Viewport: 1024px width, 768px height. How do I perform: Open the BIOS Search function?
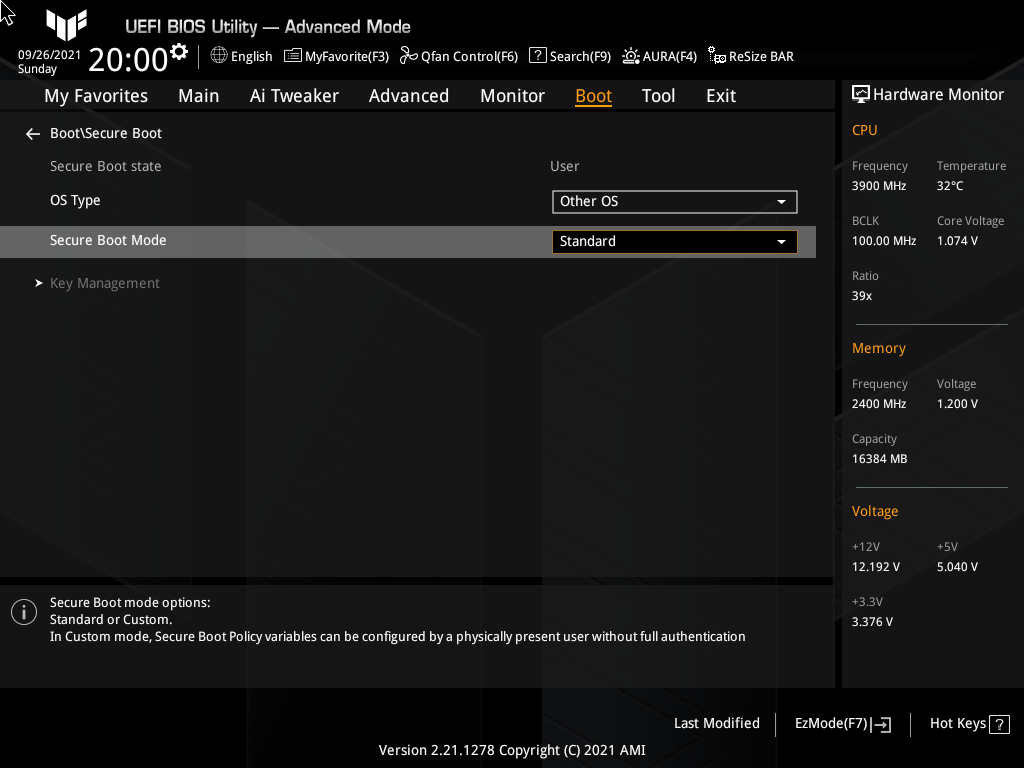pos(569,56)
